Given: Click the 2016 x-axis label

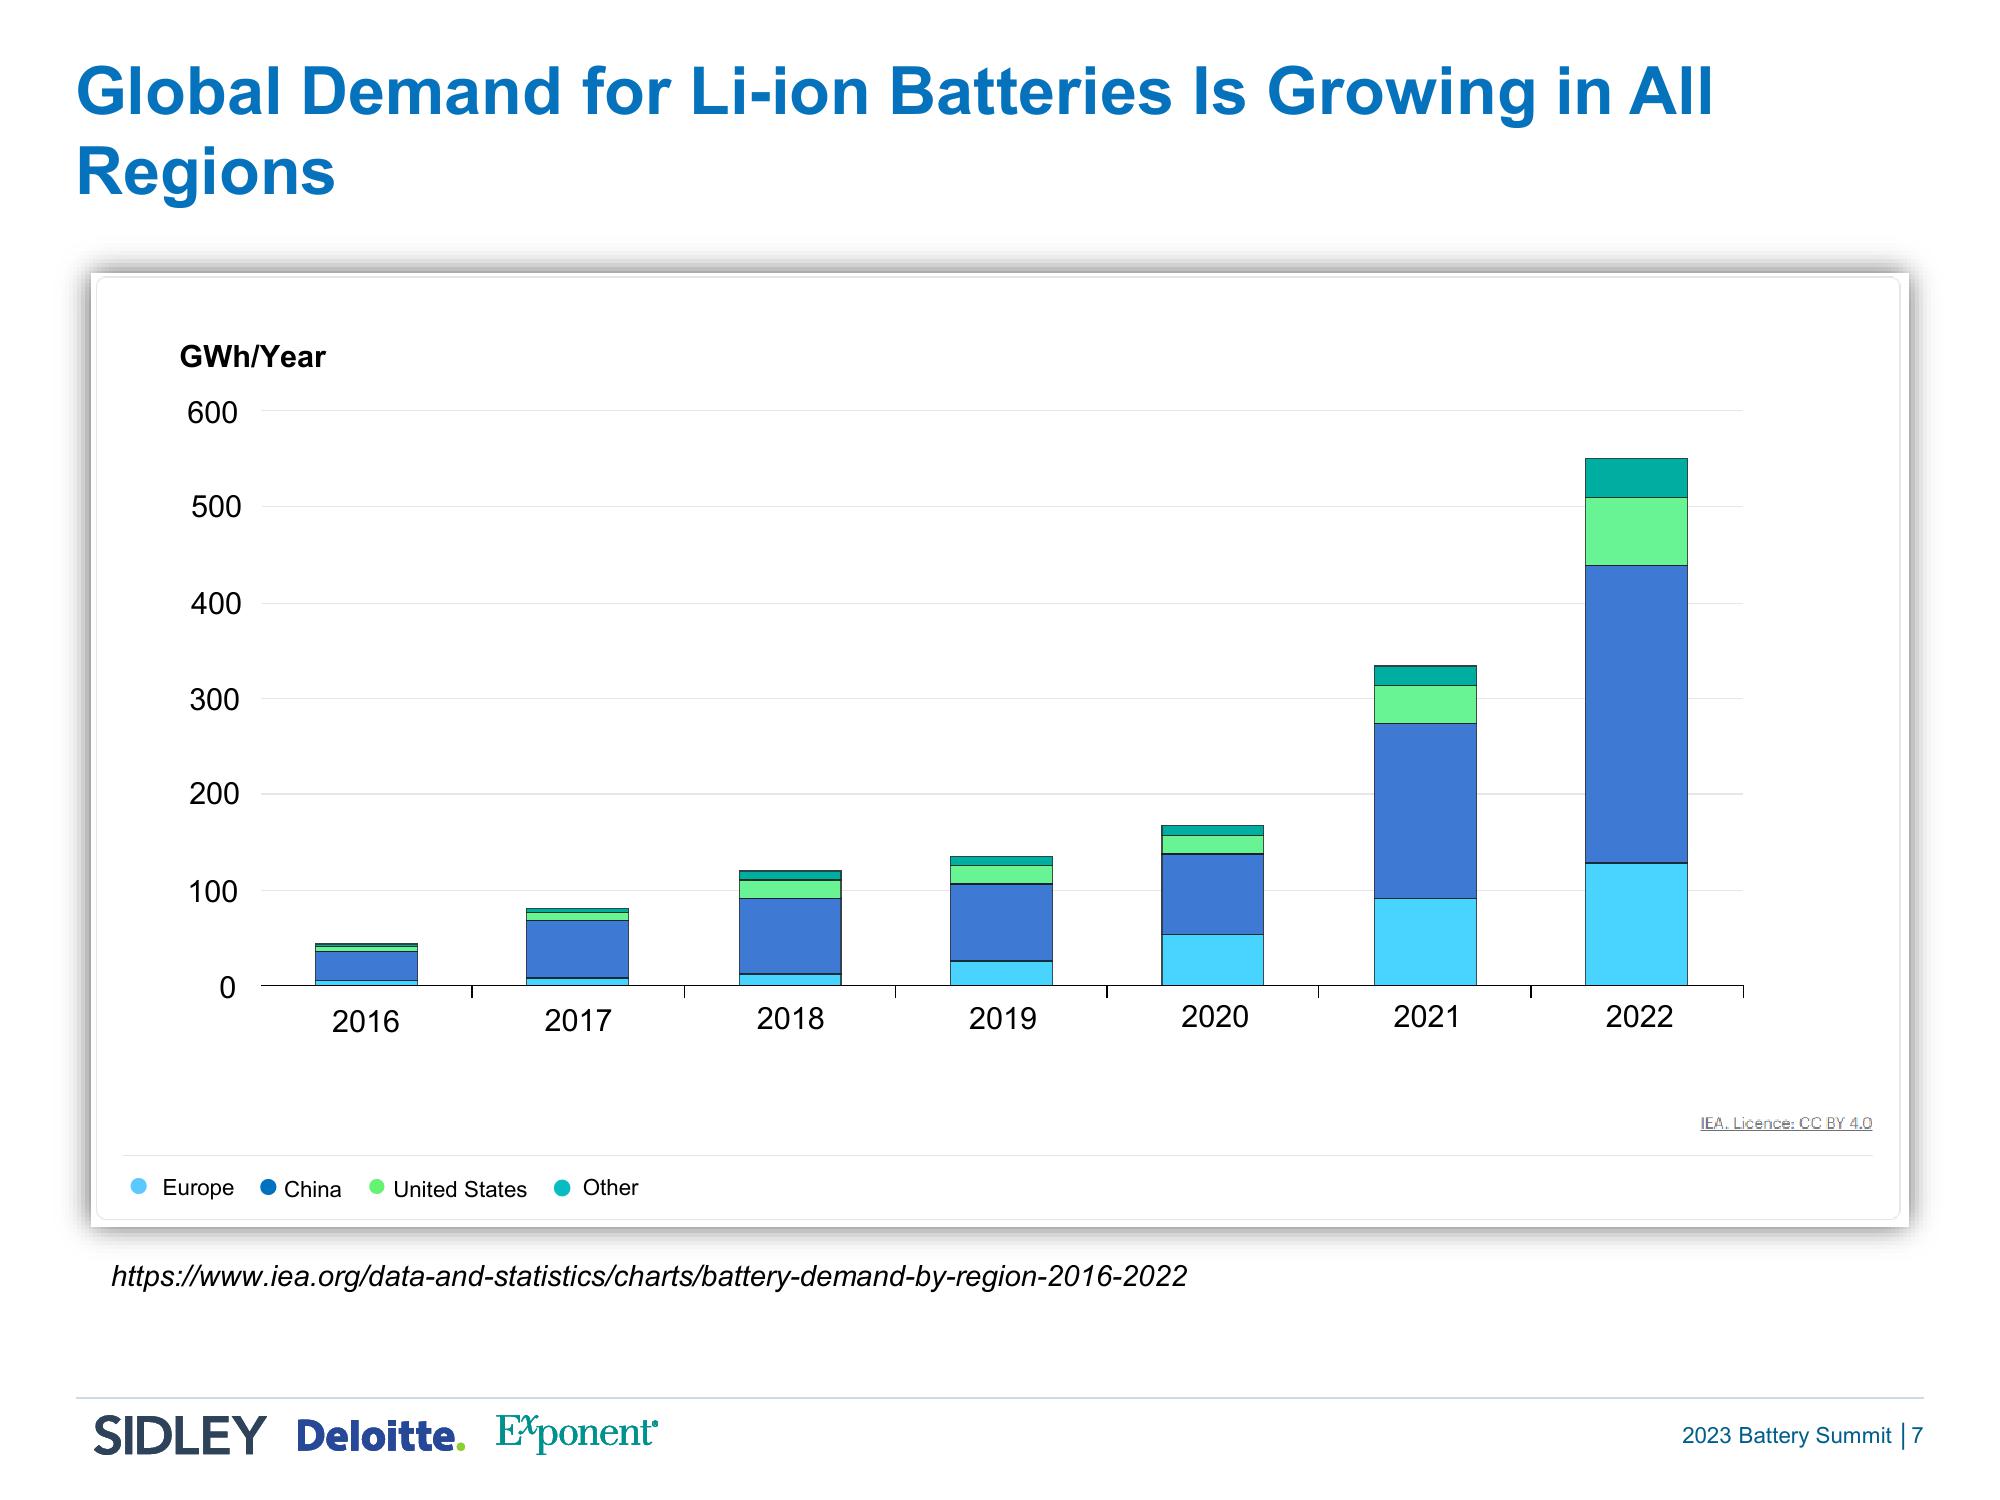Looking at the screenshot, I should point(366,1022).
